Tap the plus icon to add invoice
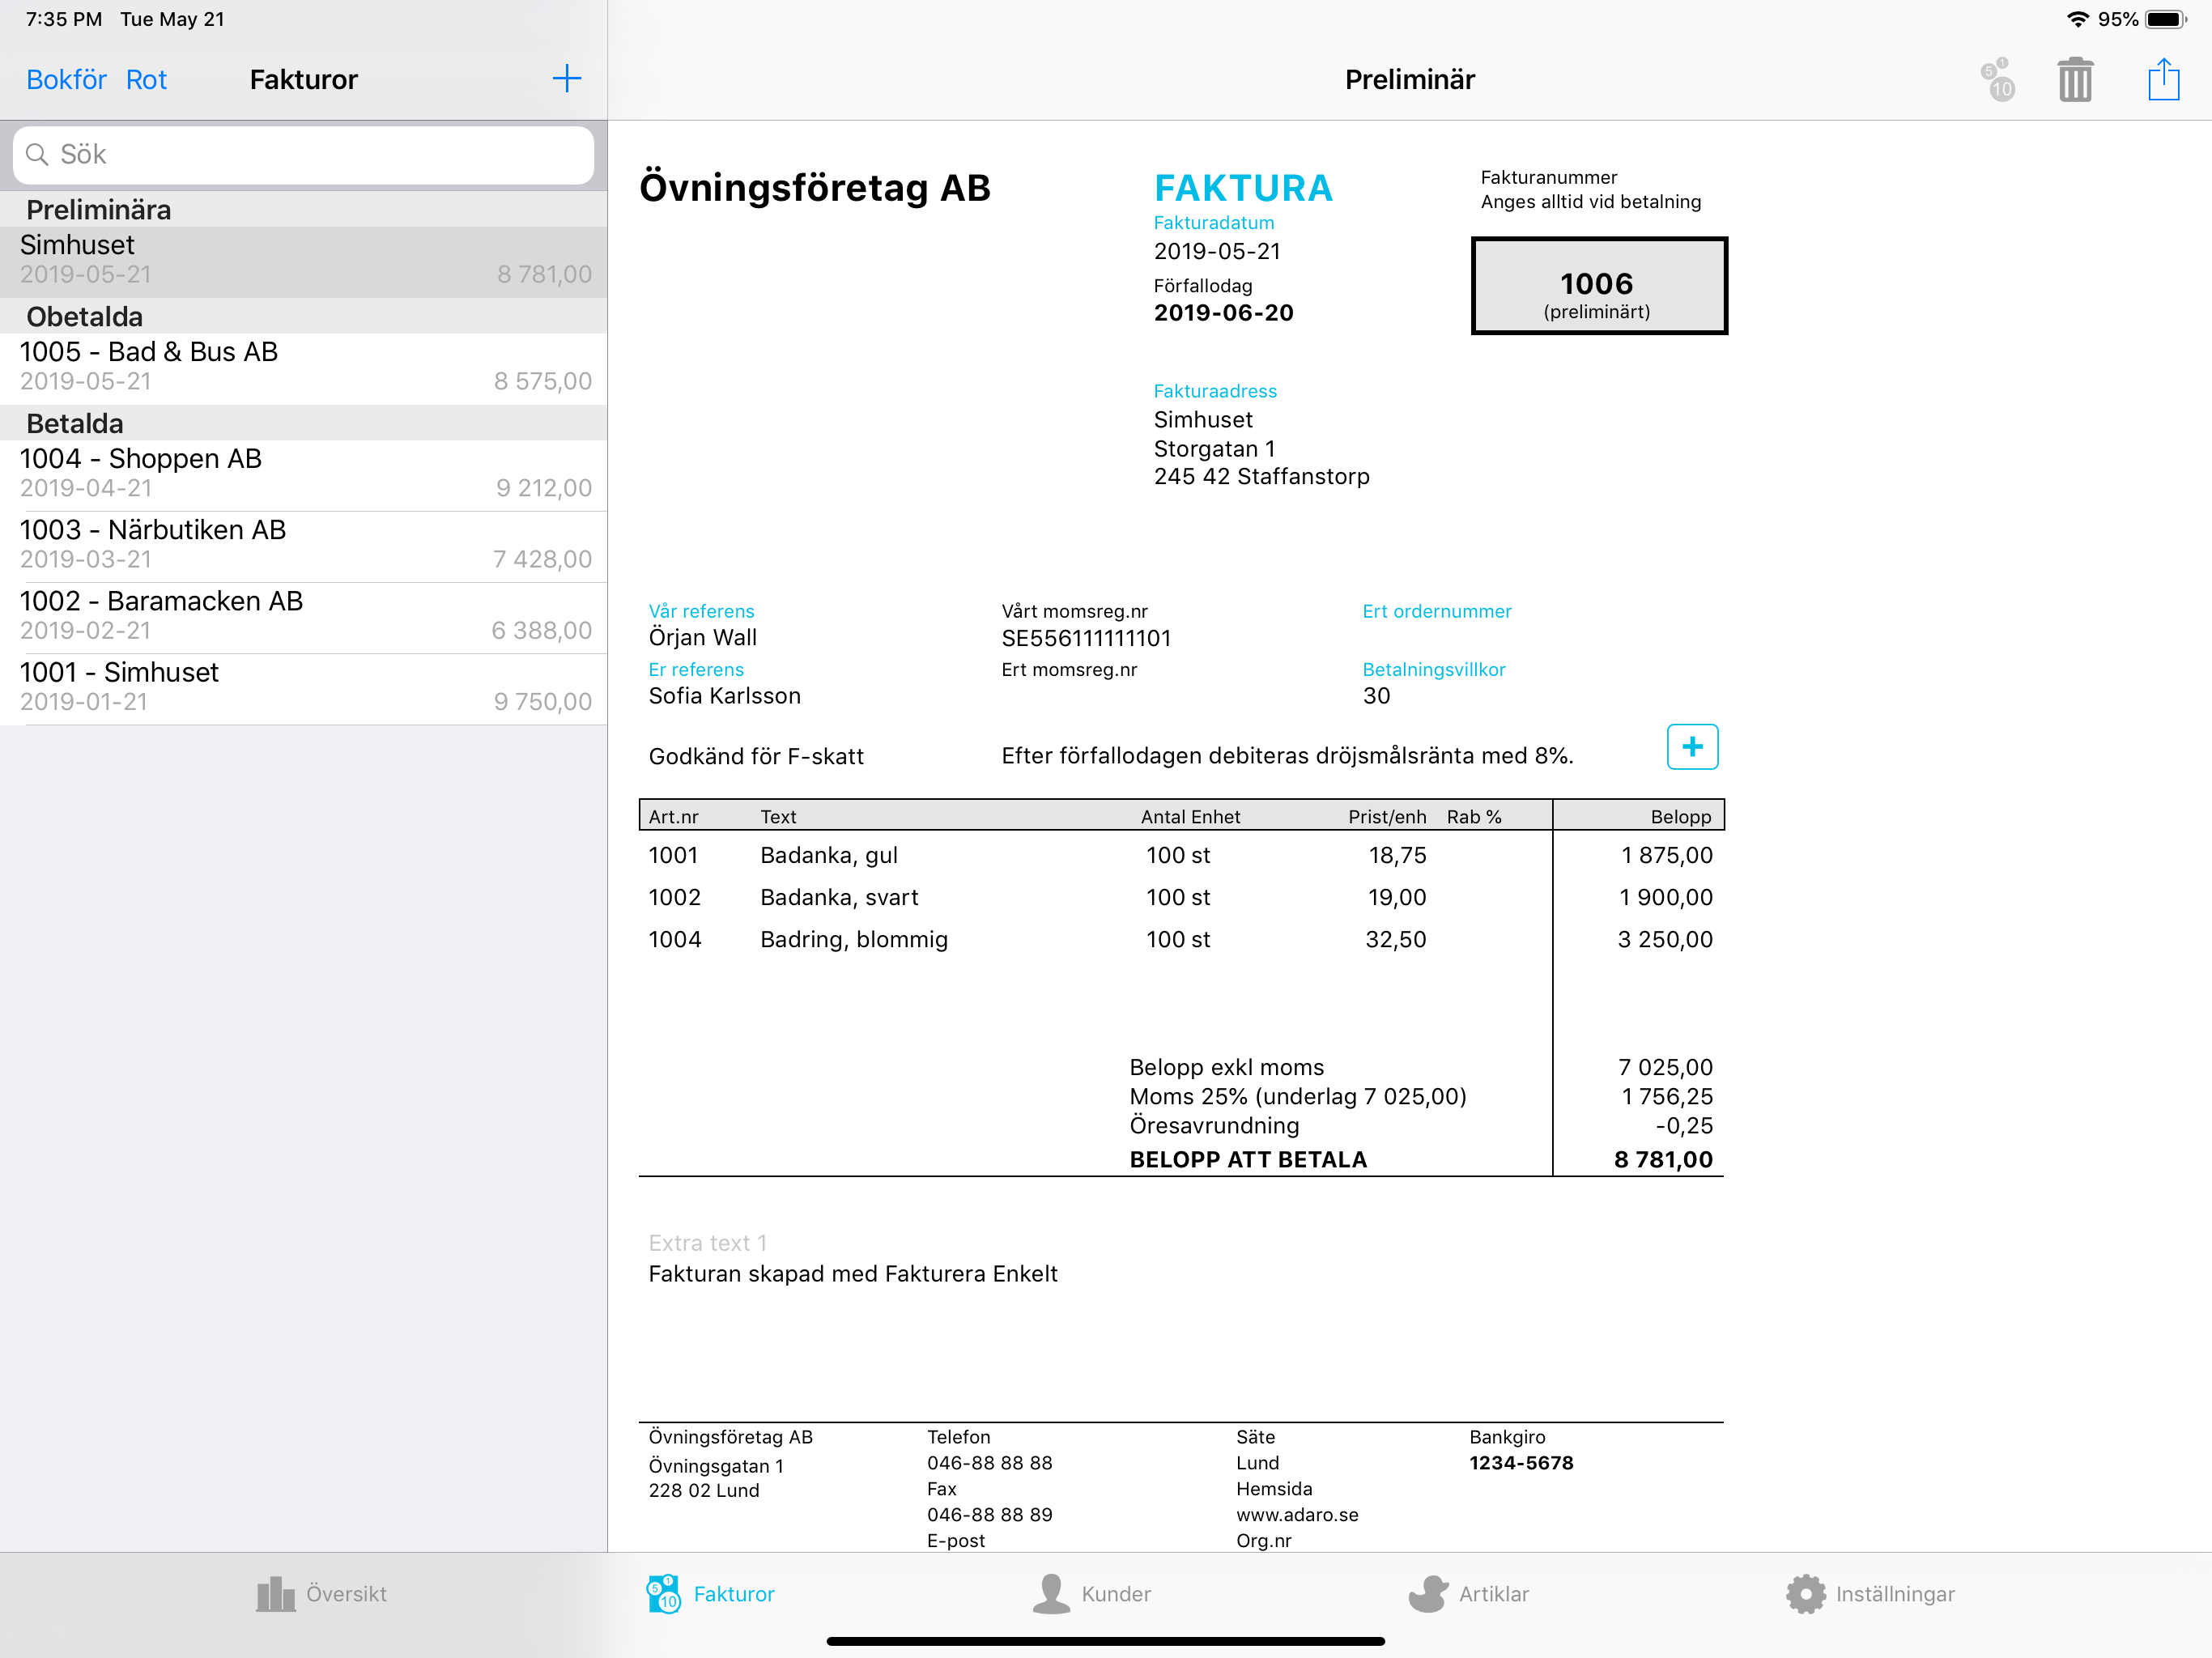 pyautogui.click(x=566, y=79)
